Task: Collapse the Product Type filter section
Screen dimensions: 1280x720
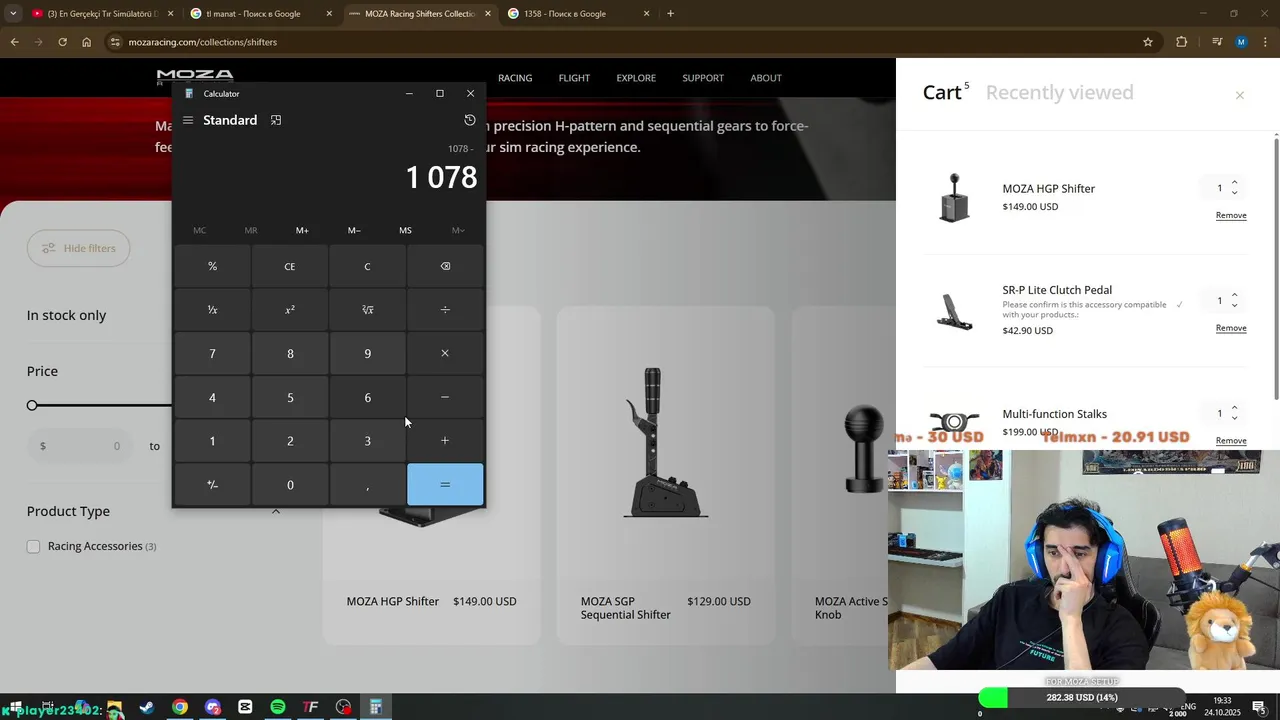Action: [x=276, y=511]
